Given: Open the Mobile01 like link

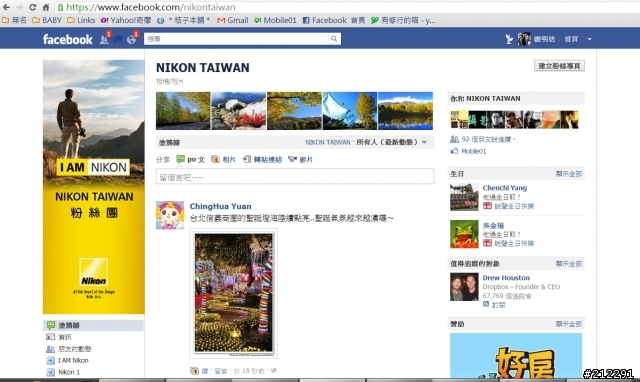Looking at the screenshot, I should (473, 151).
